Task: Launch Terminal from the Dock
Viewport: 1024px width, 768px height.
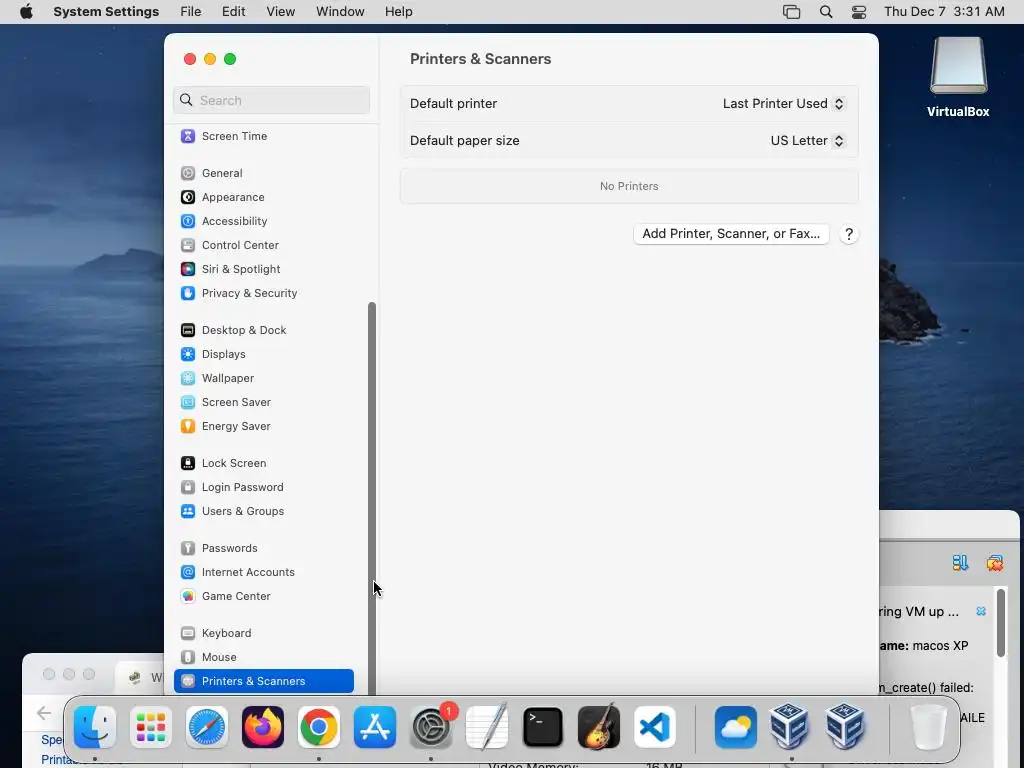Action: click(x=543, y=727)
